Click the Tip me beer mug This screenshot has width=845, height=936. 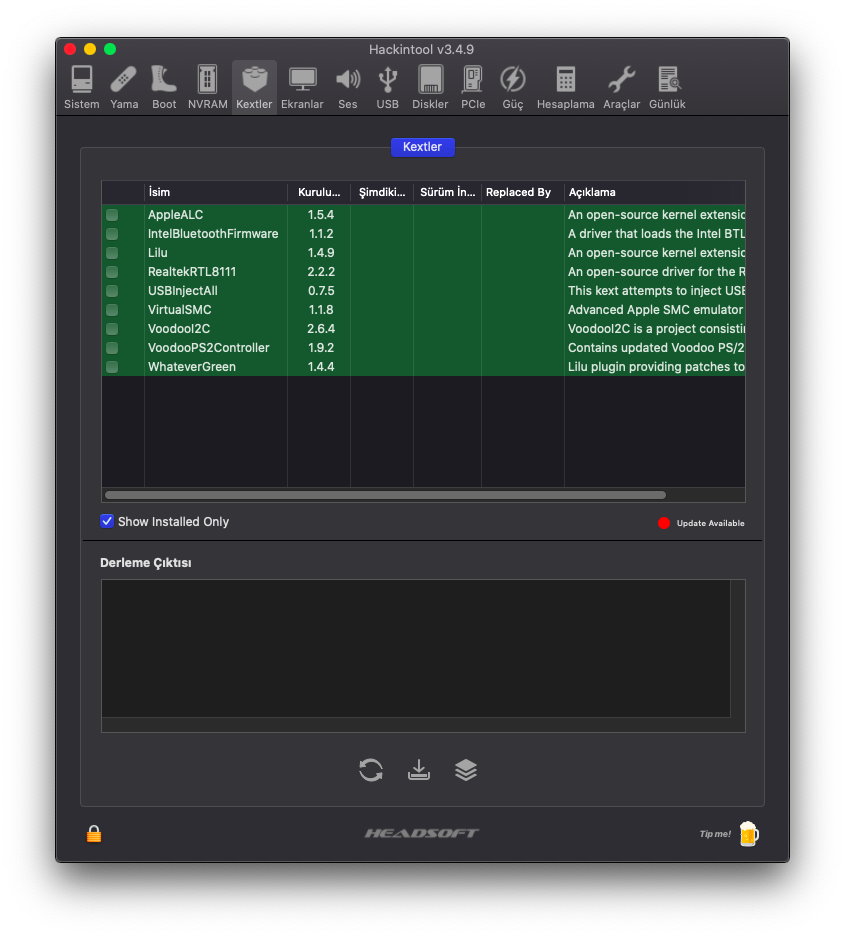click(x=749, y=834)
